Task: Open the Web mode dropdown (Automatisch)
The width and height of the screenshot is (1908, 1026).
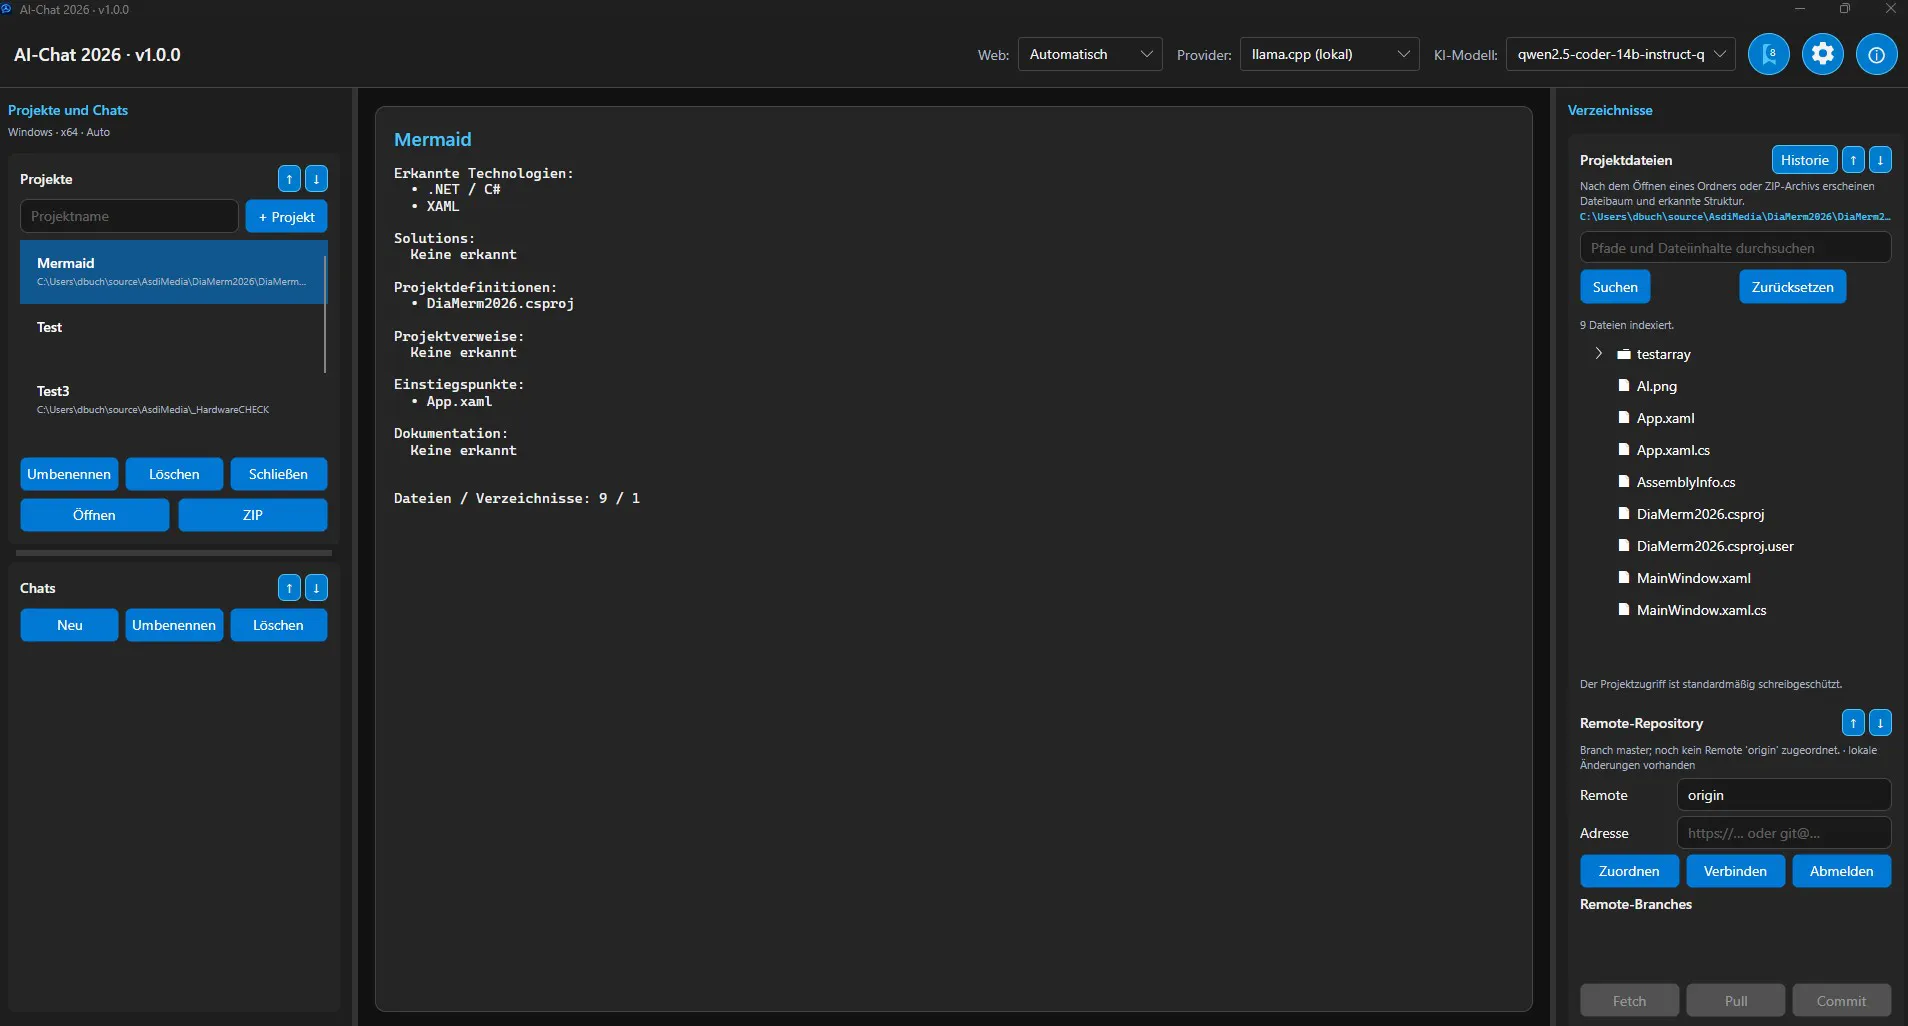Action: (1090, 54)
